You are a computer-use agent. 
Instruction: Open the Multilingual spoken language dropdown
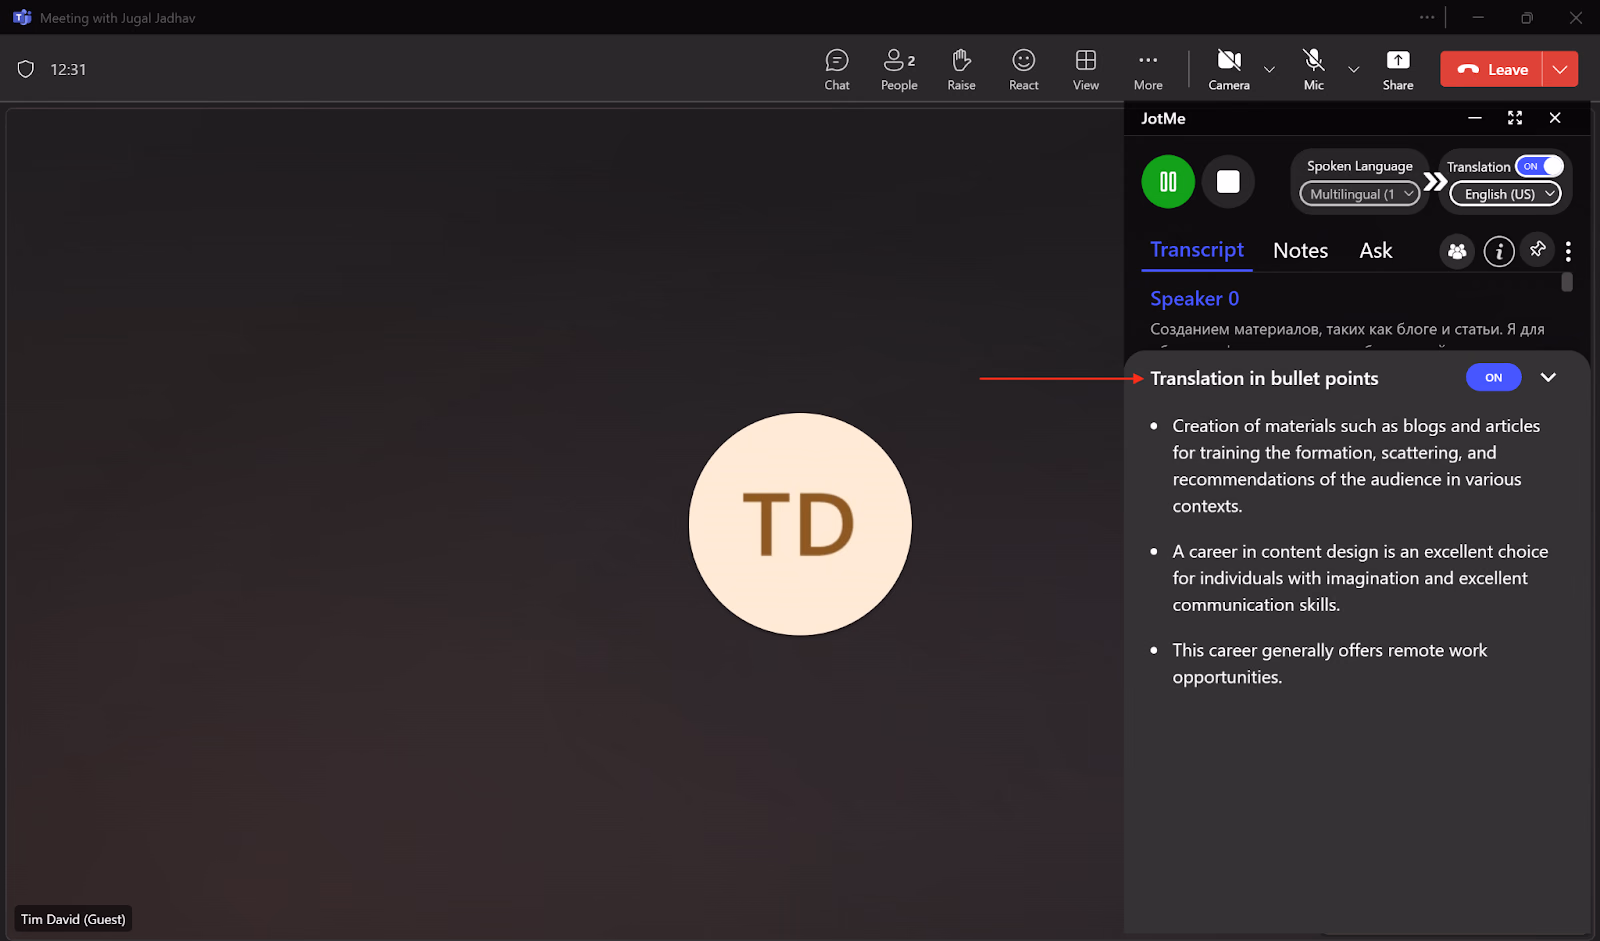(1360, 194)
